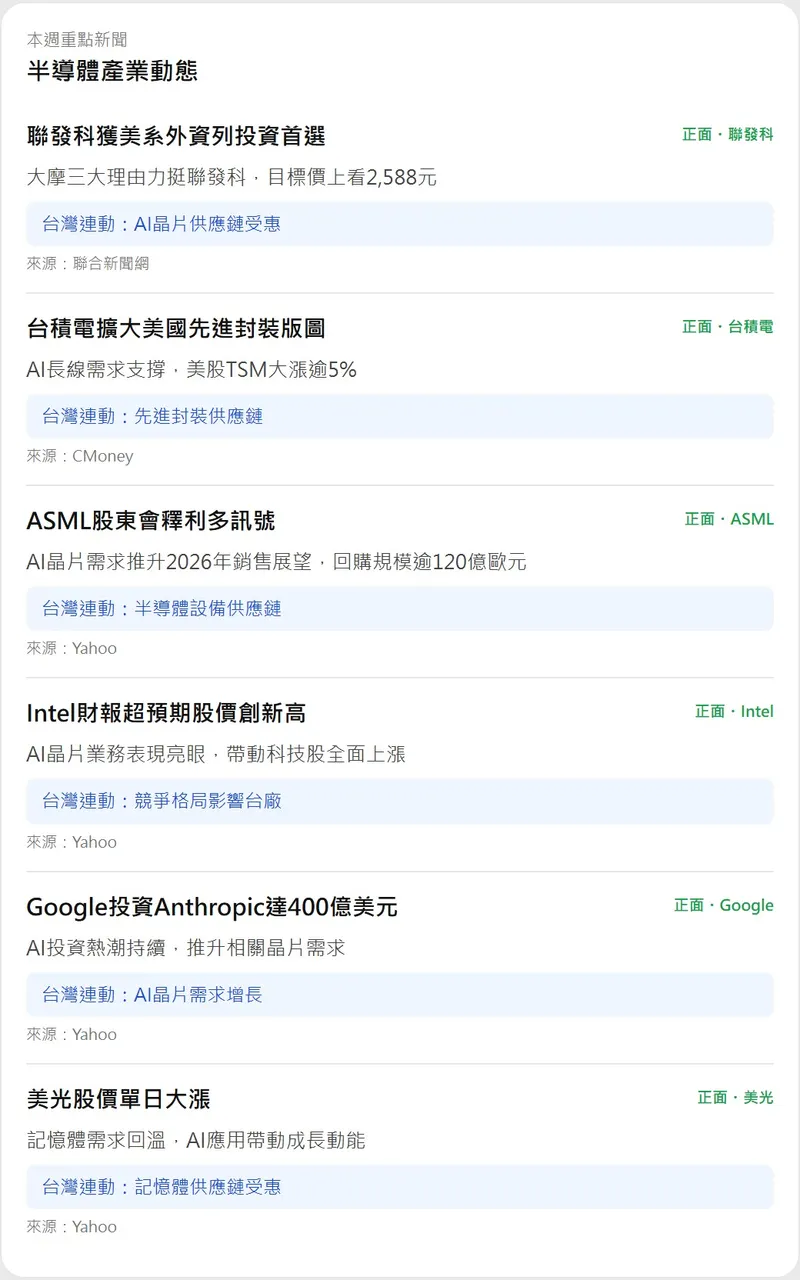Click the 正面・美光 sentiment tag
This screenshot has width=800, height=1280.
(x=735, y=1097)
